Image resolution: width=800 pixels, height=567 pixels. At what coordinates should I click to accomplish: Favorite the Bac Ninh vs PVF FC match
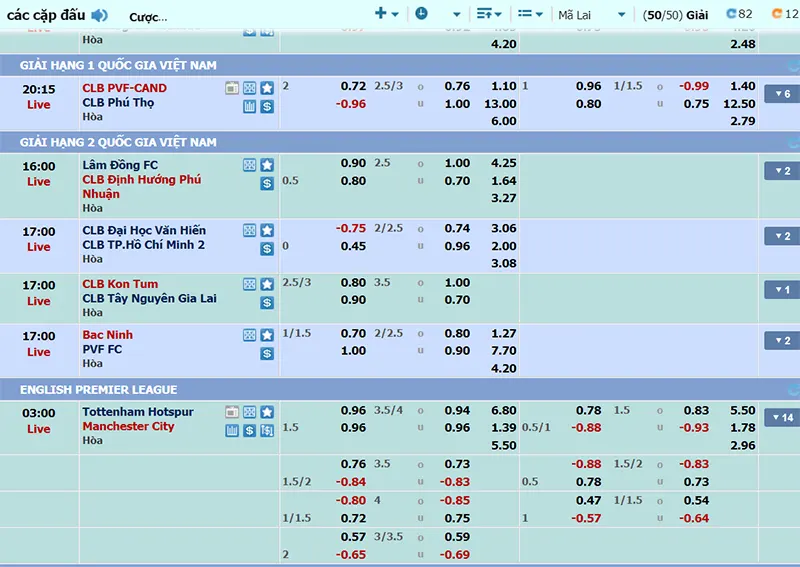point(267,335)
